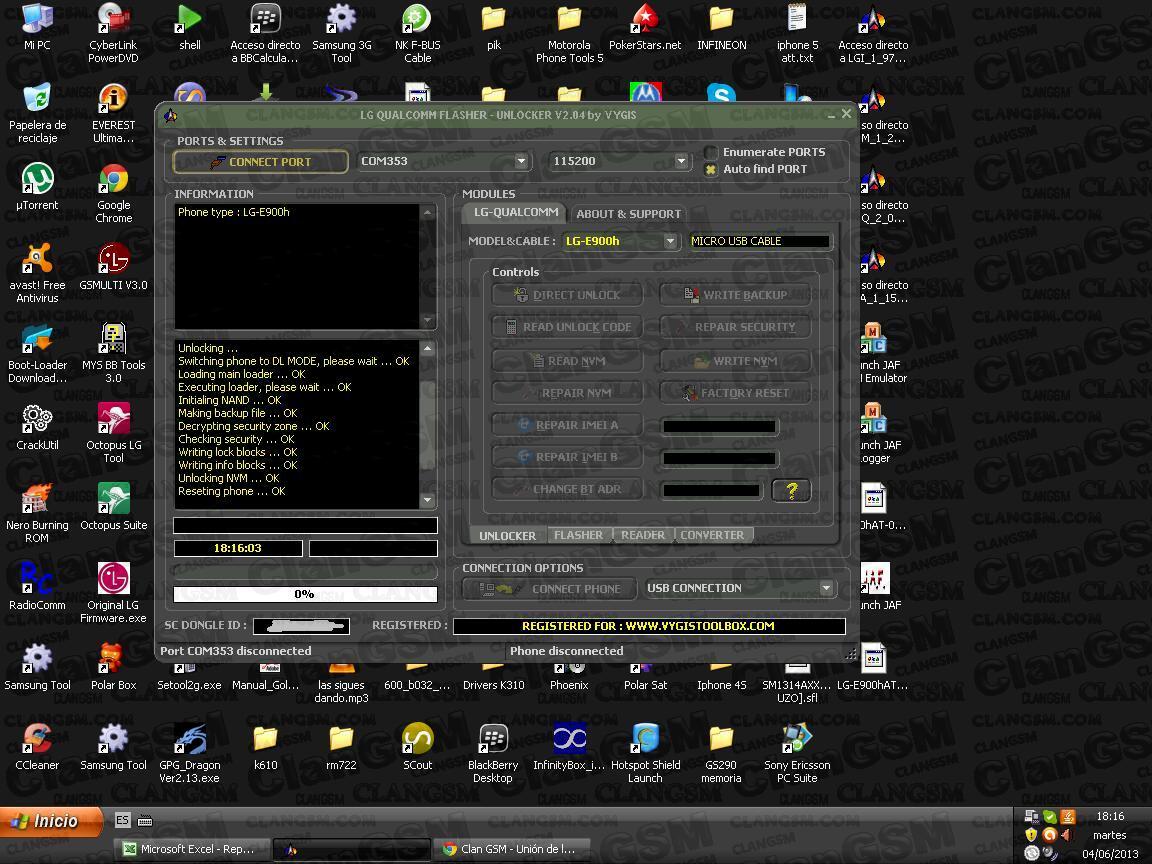Viewport: 1152px width, 864px height.
Task: Click the yellow question mark help button
Action: point(791,491)
